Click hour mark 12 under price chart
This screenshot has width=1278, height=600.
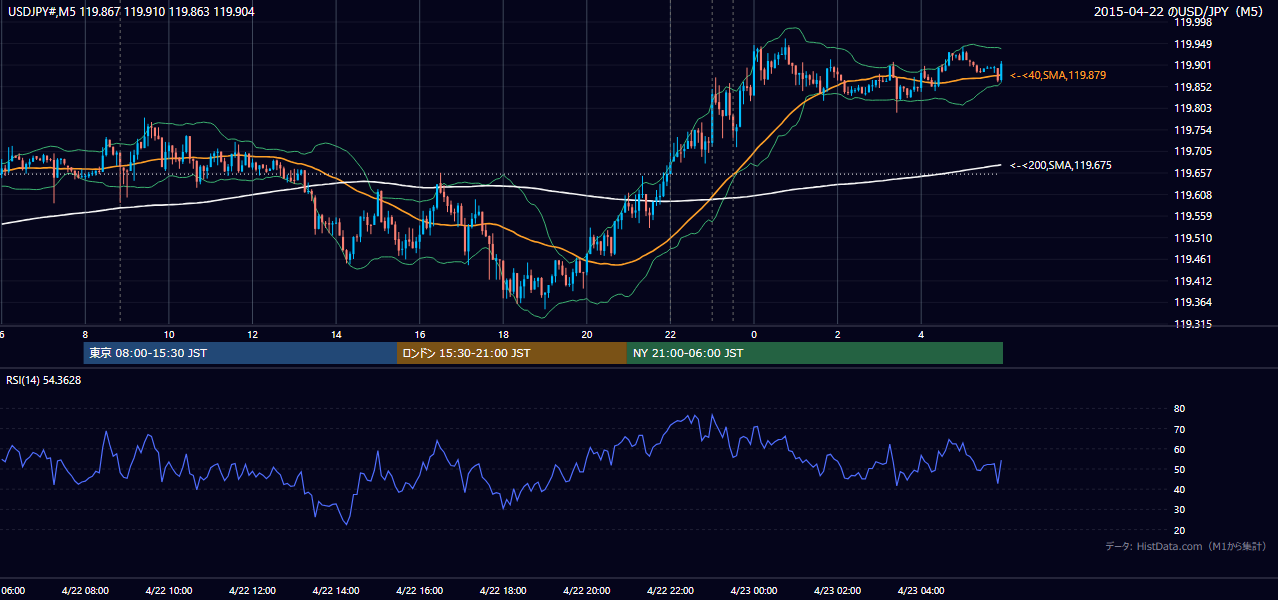[x=252, y=334]
